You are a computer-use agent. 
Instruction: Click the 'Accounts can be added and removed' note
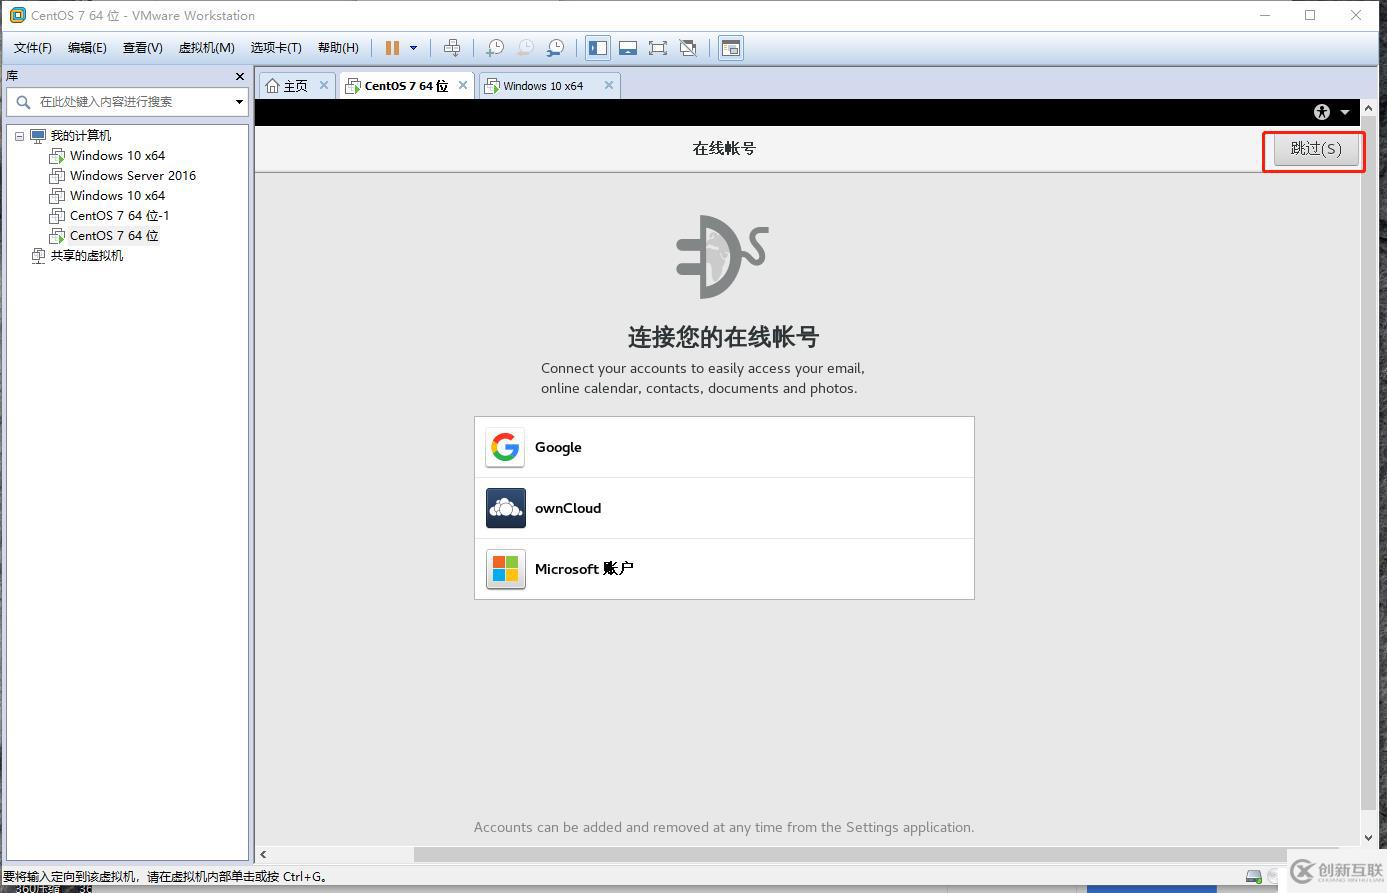[724, 827]
